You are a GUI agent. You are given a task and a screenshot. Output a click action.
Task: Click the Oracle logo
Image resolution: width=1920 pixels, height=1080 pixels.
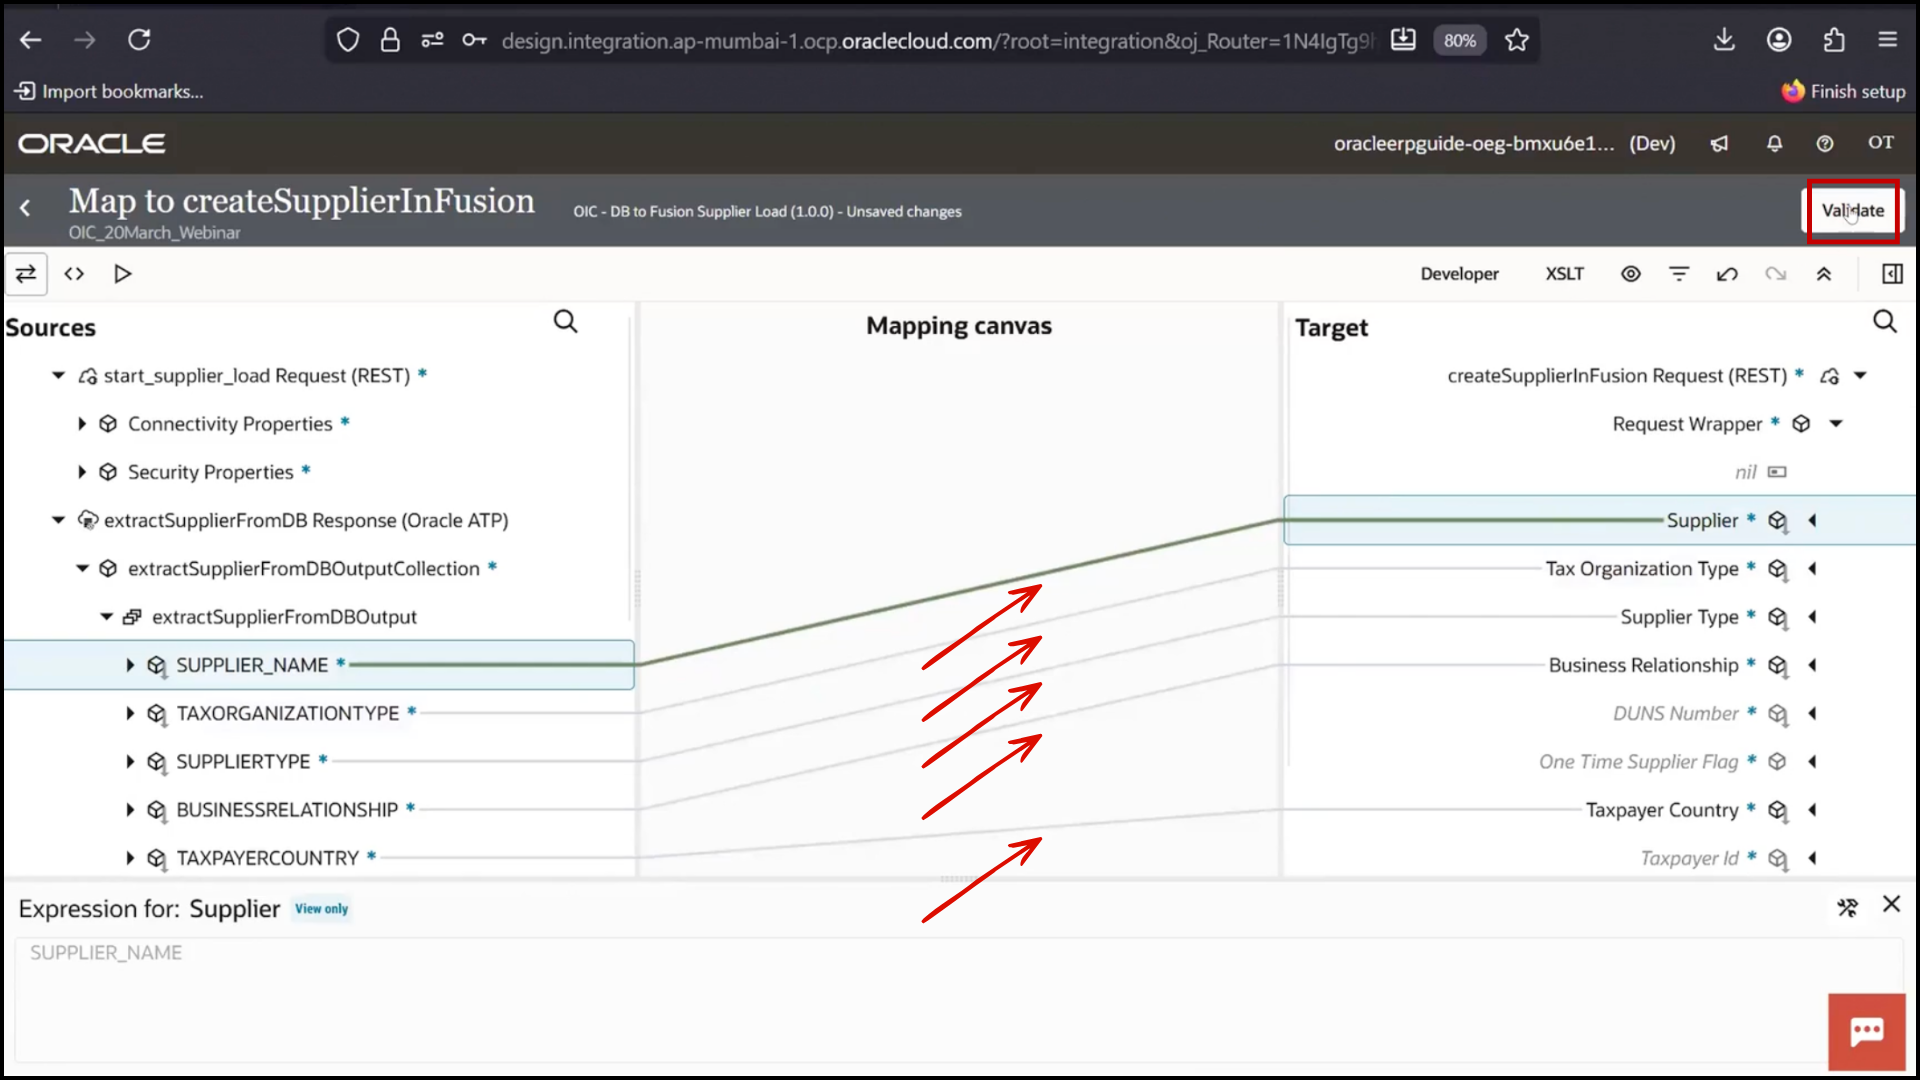[x=92, y=144]
